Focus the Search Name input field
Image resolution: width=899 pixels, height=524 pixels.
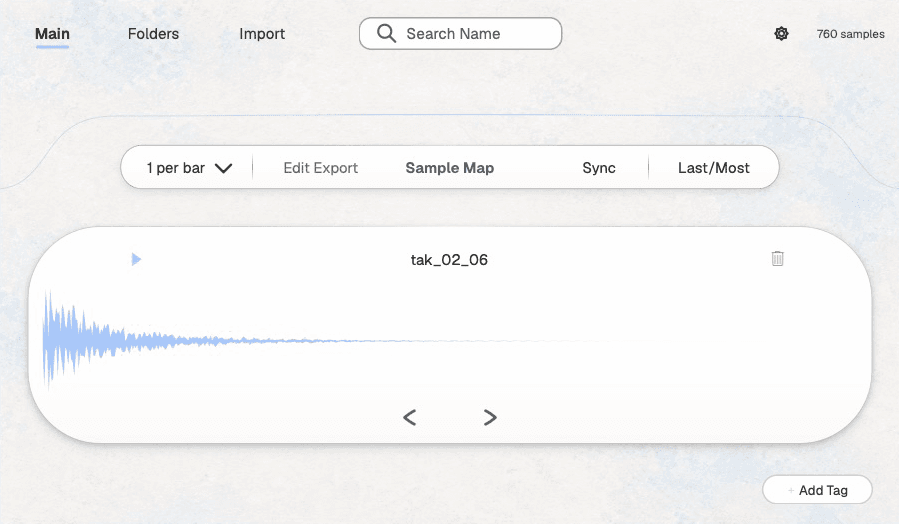(460, 33)
